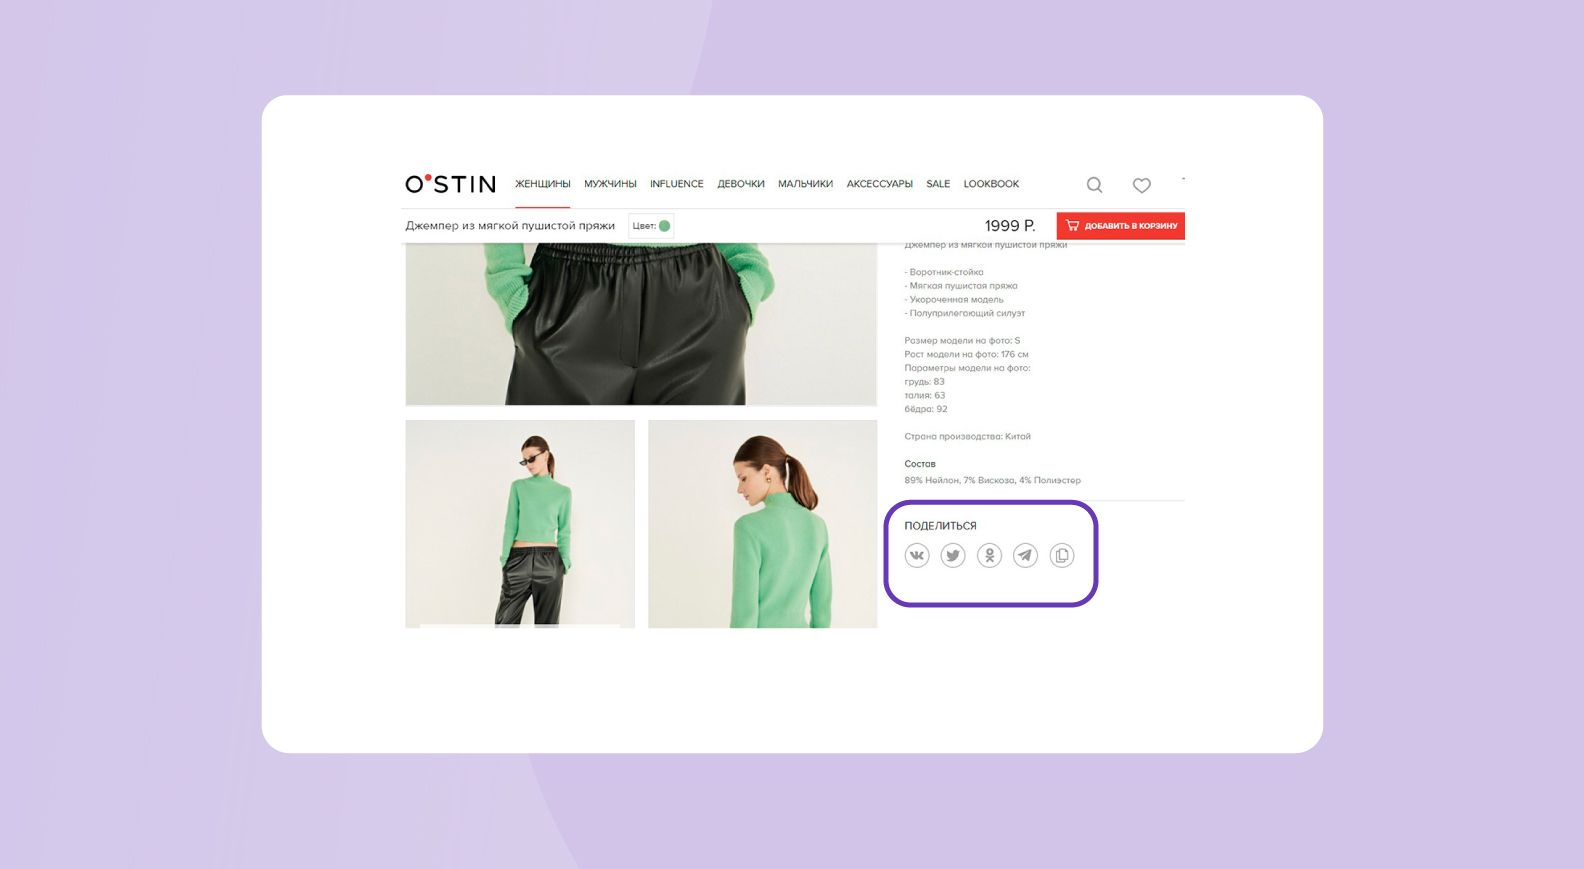The width and height of the screenshot is (1584, 869).
Task: Open the ДЕВОЧКИ category
Action: coord(741,184)
